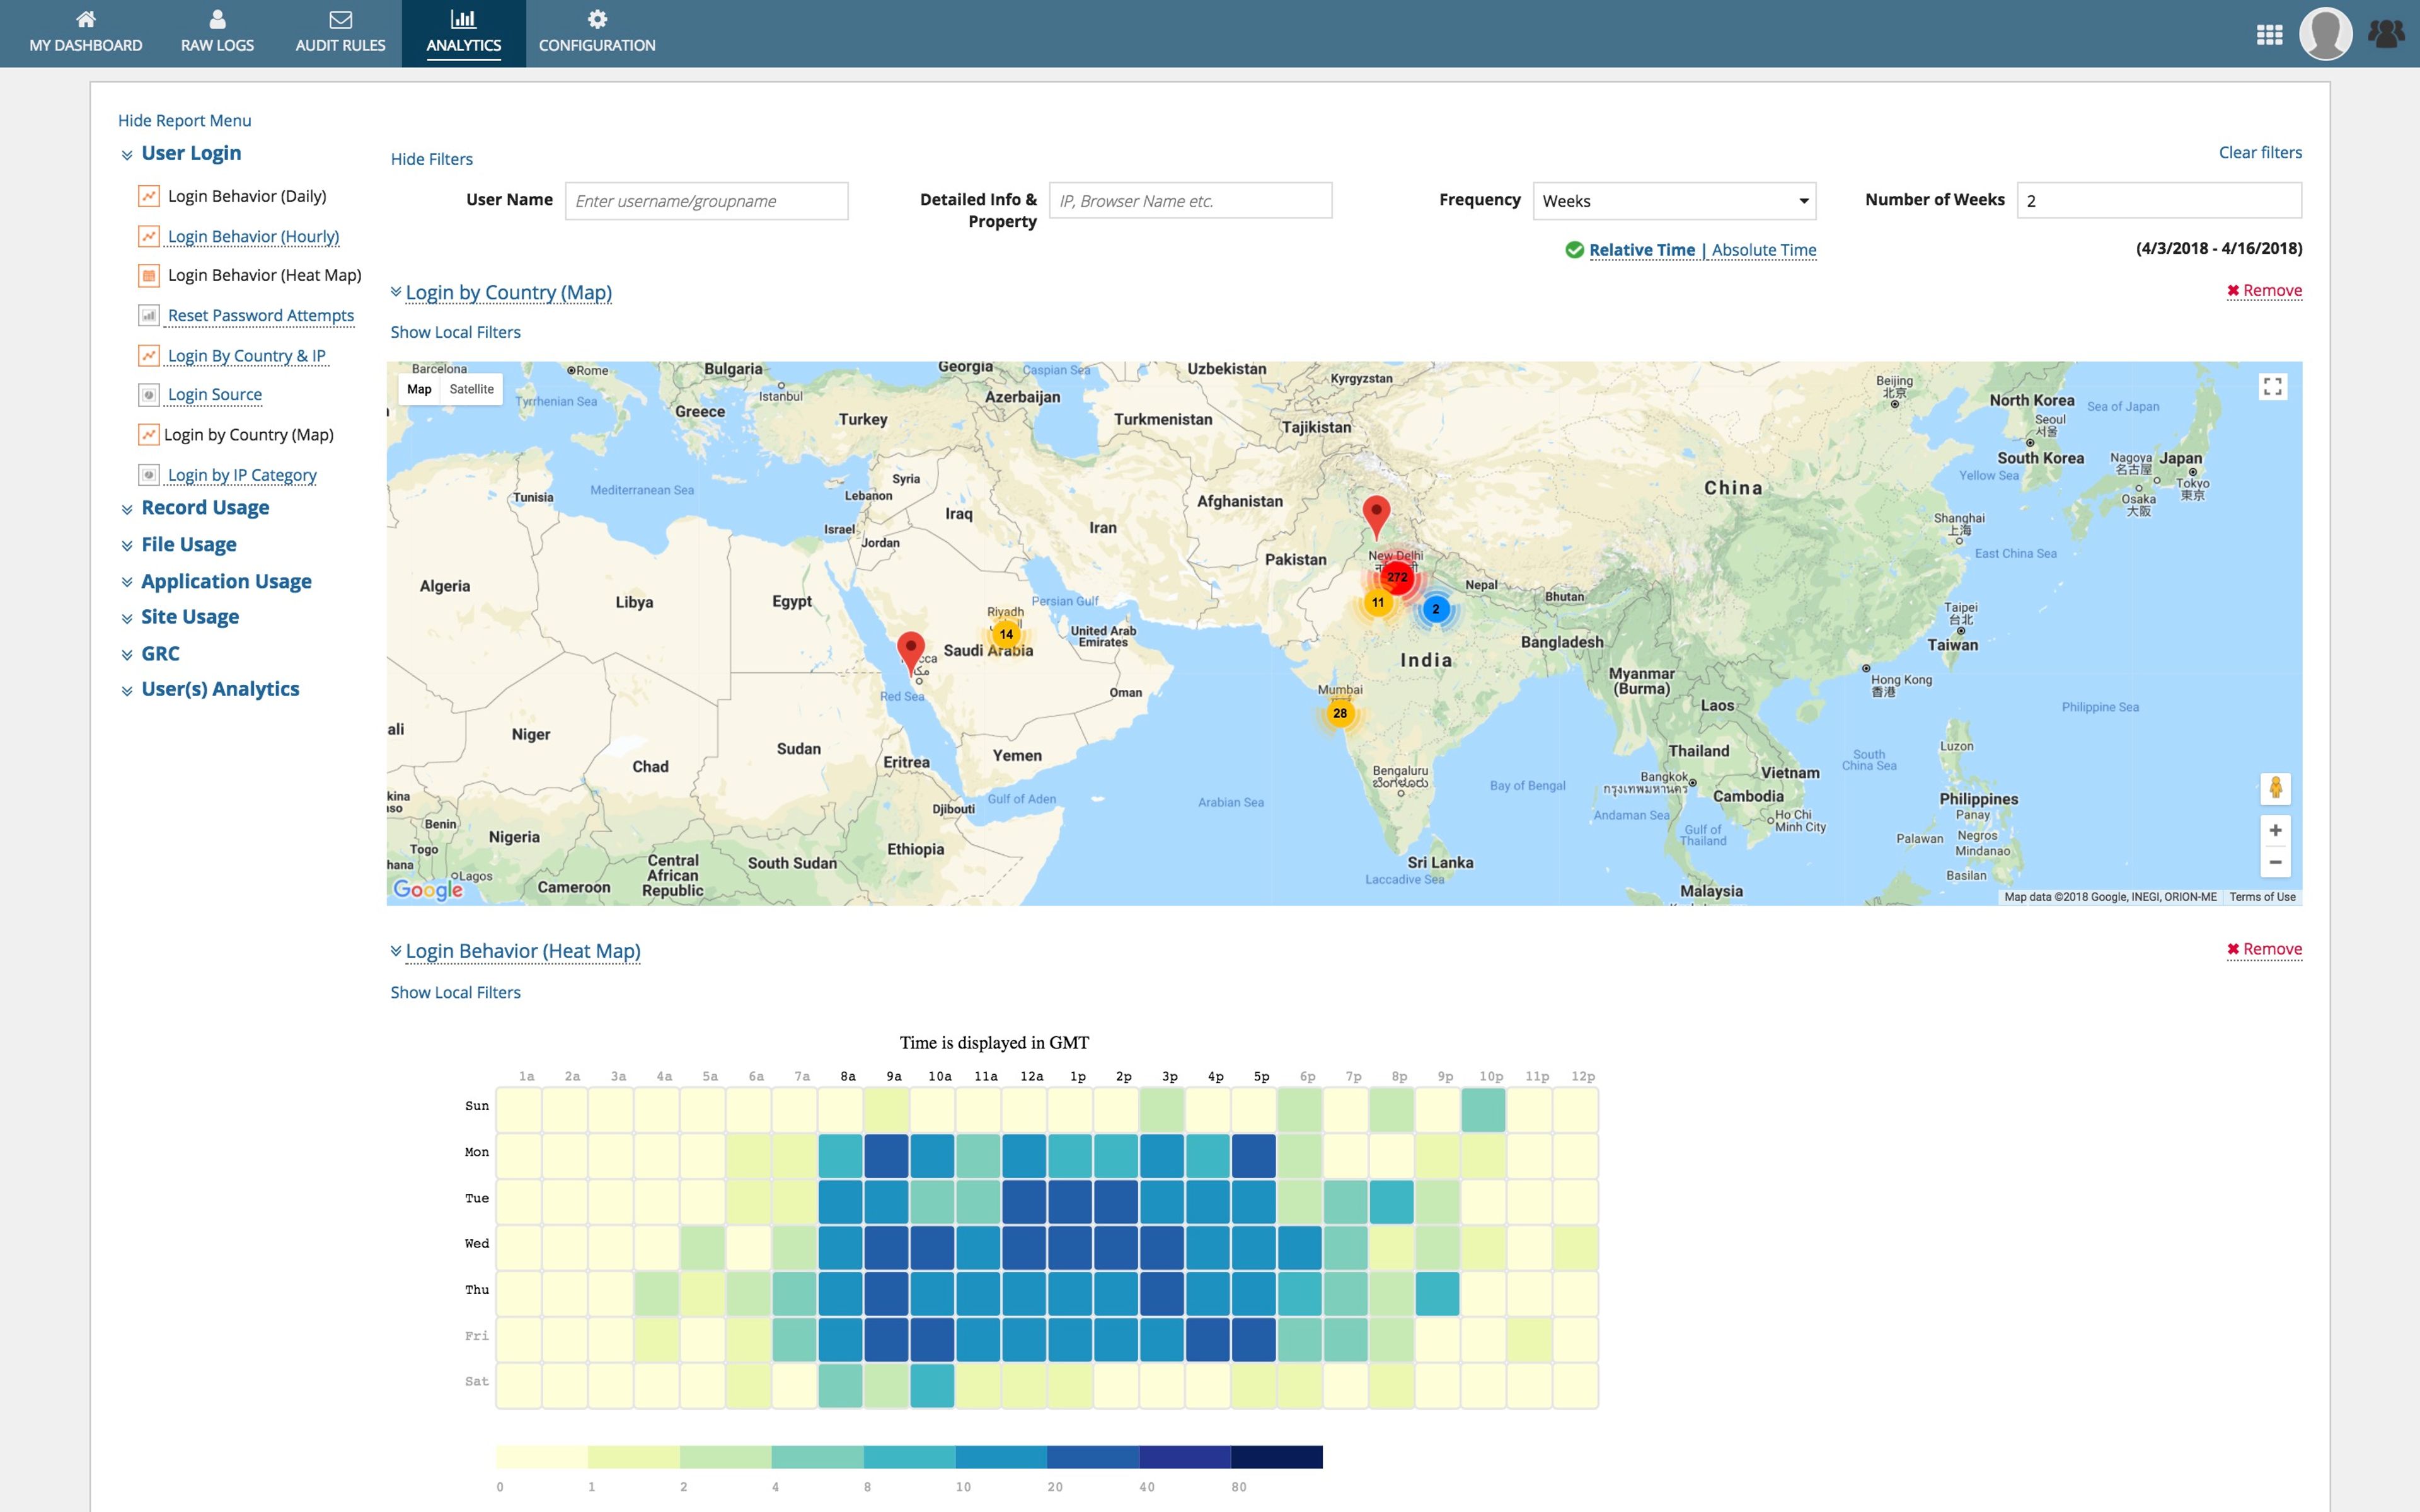Click the Street View pegman icon

2275,788
